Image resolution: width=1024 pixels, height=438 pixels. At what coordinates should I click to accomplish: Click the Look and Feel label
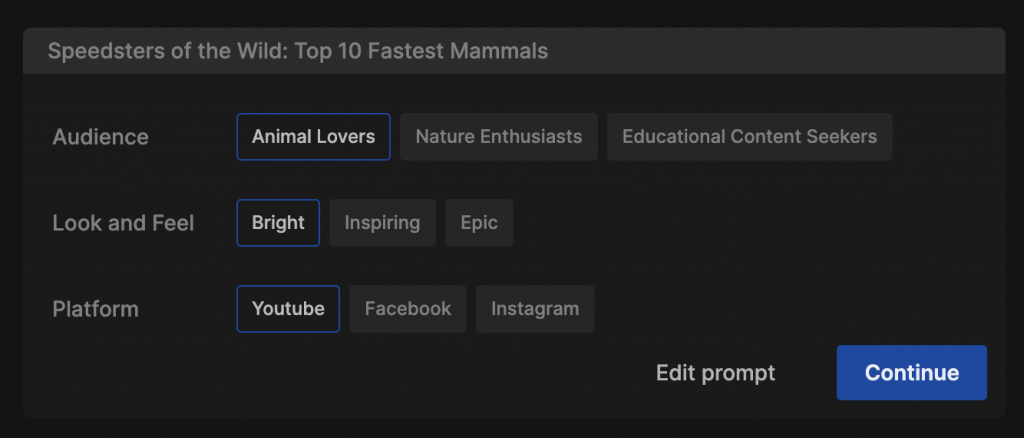(123, 223)
